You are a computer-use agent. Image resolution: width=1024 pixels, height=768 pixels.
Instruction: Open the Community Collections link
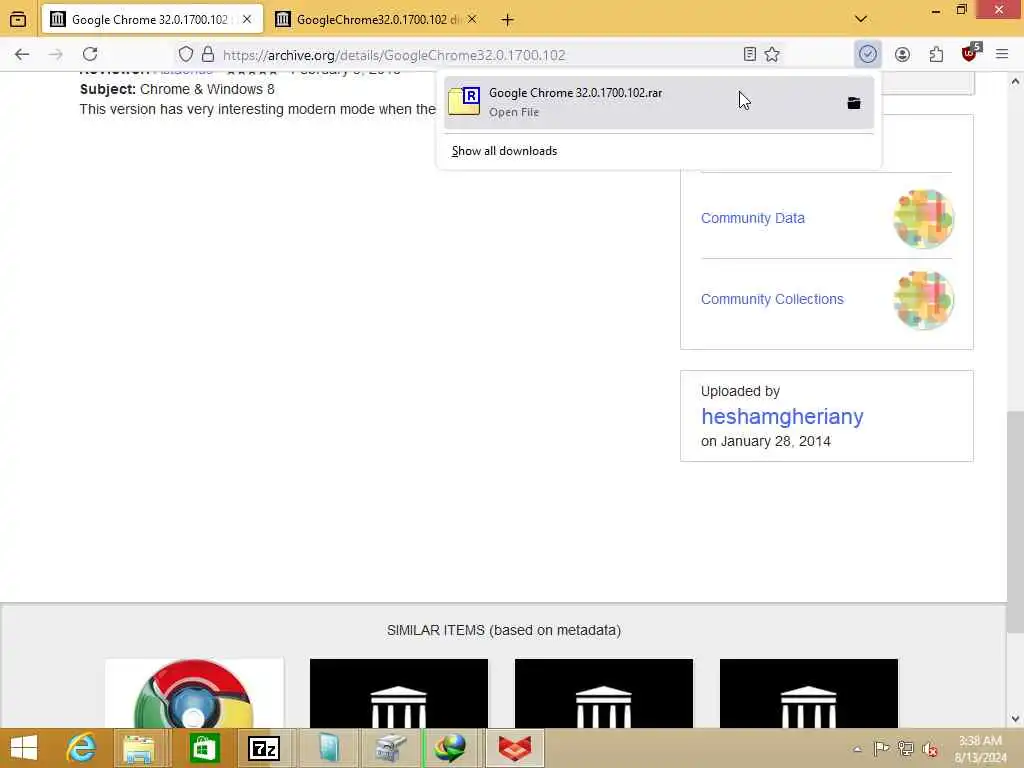(772, 299)
